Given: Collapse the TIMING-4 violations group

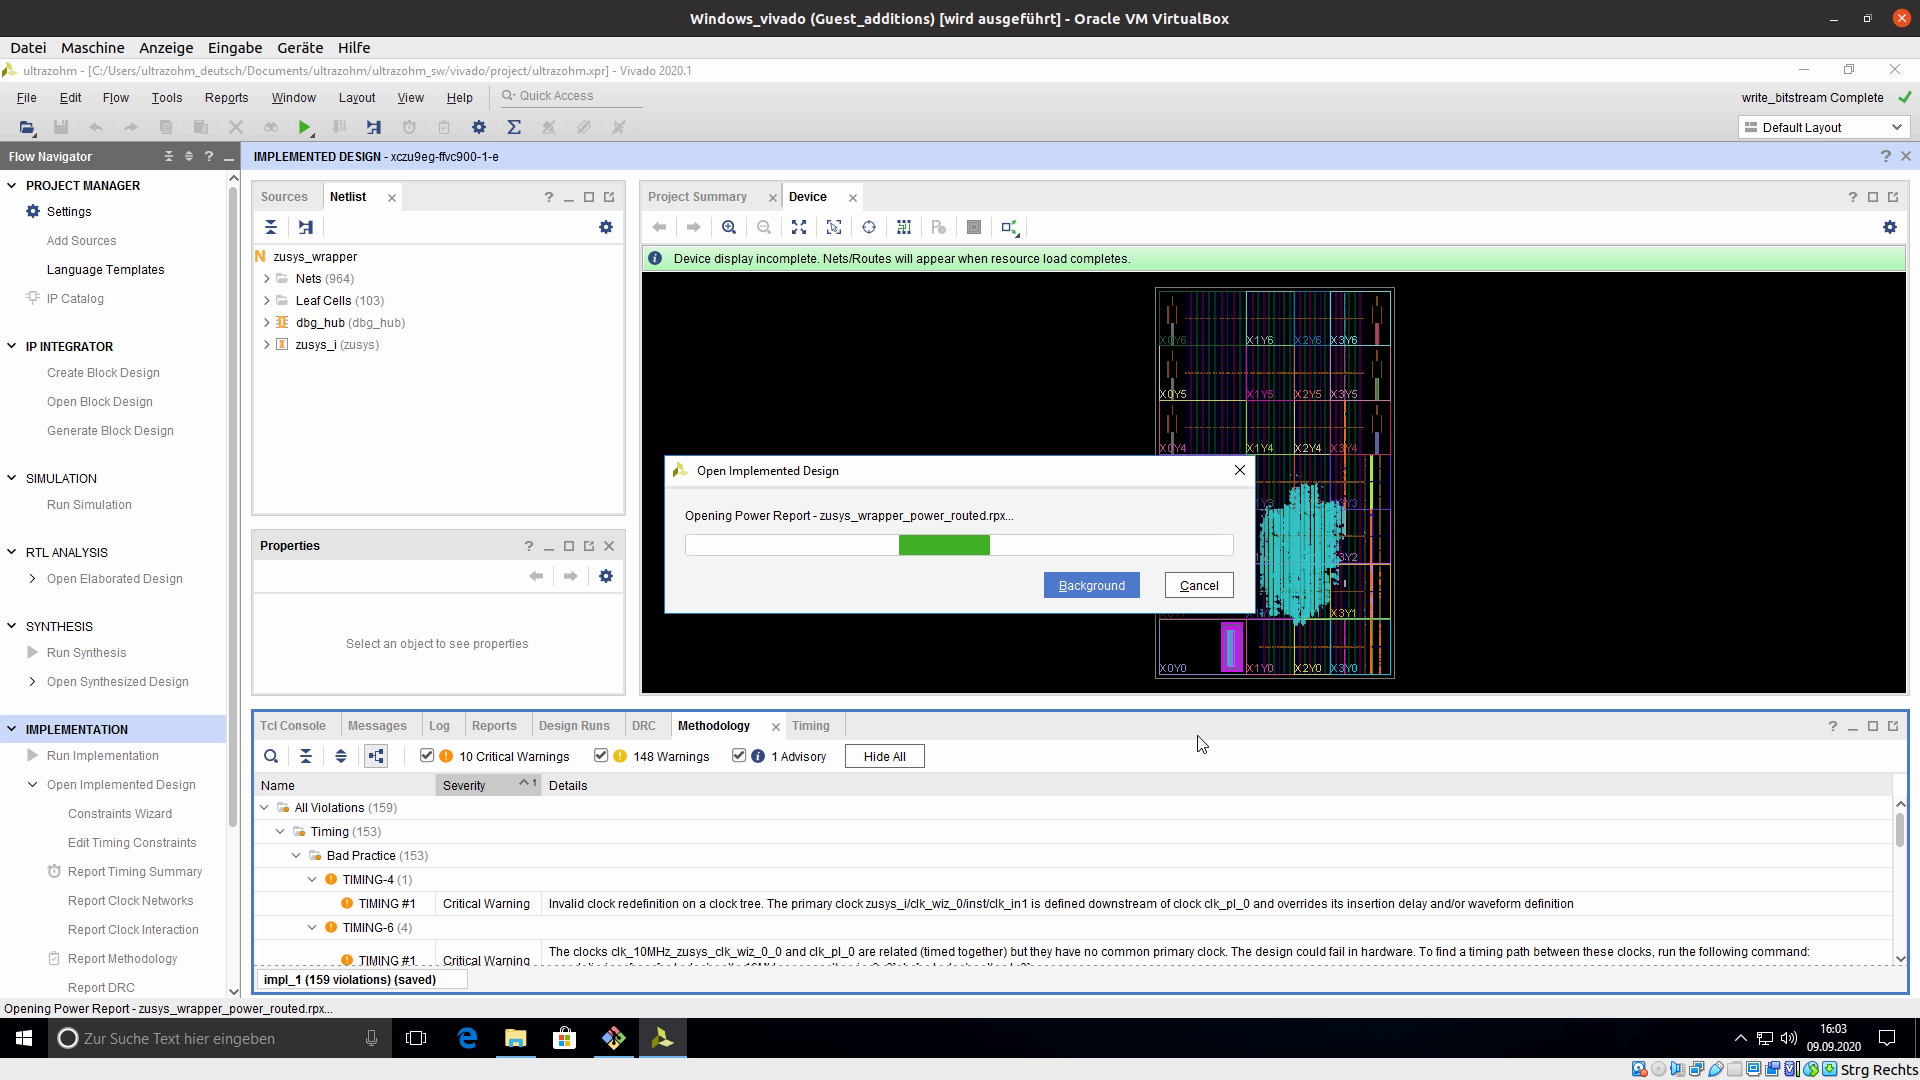Looking at the screenshot, I should 312,880.
